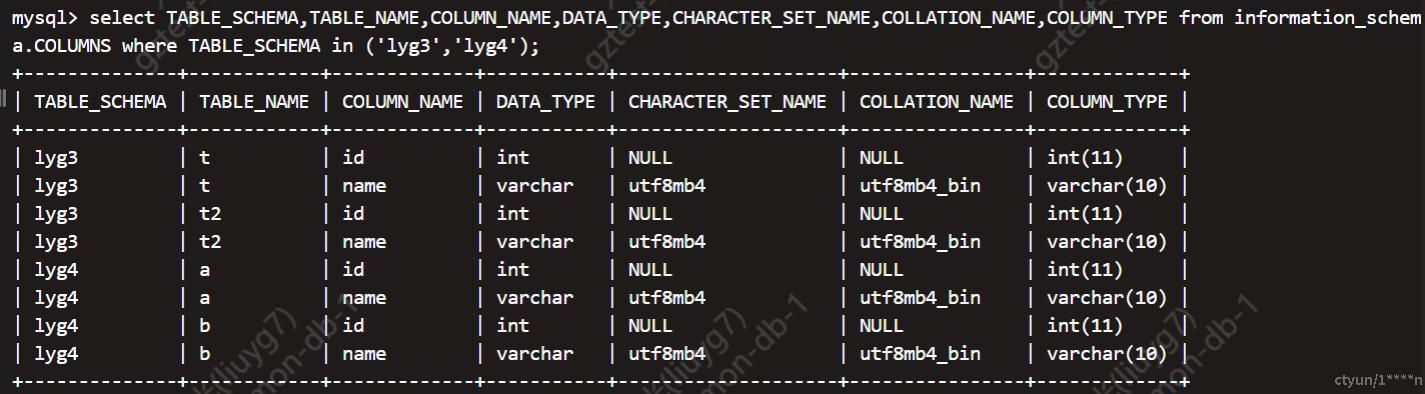
Task: Click the COLUMN_TYPE column header
Action: coord(1107,102)
